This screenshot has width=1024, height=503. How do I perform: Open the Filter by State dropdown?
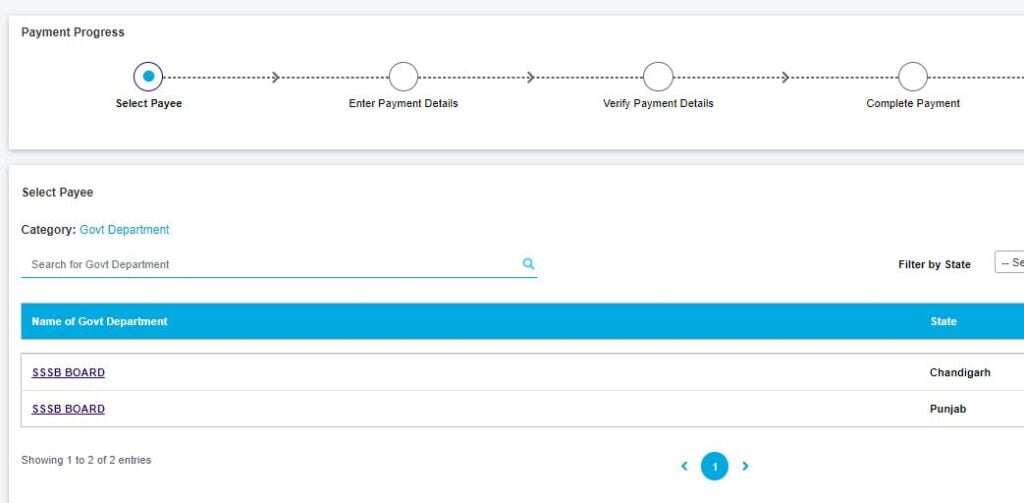(x=1008, y=263)
